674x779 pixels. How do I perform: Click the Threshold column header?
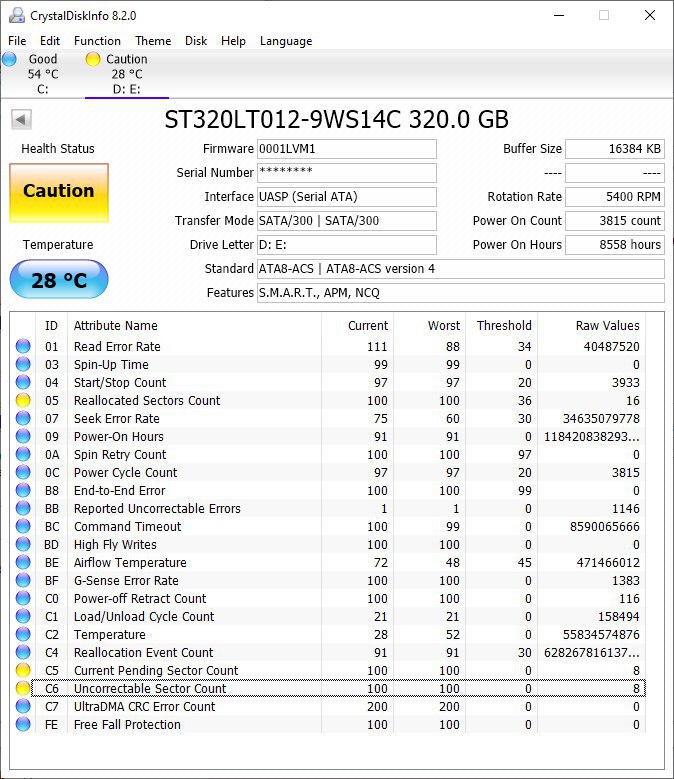pyautogui.click(x=504, y=325)
